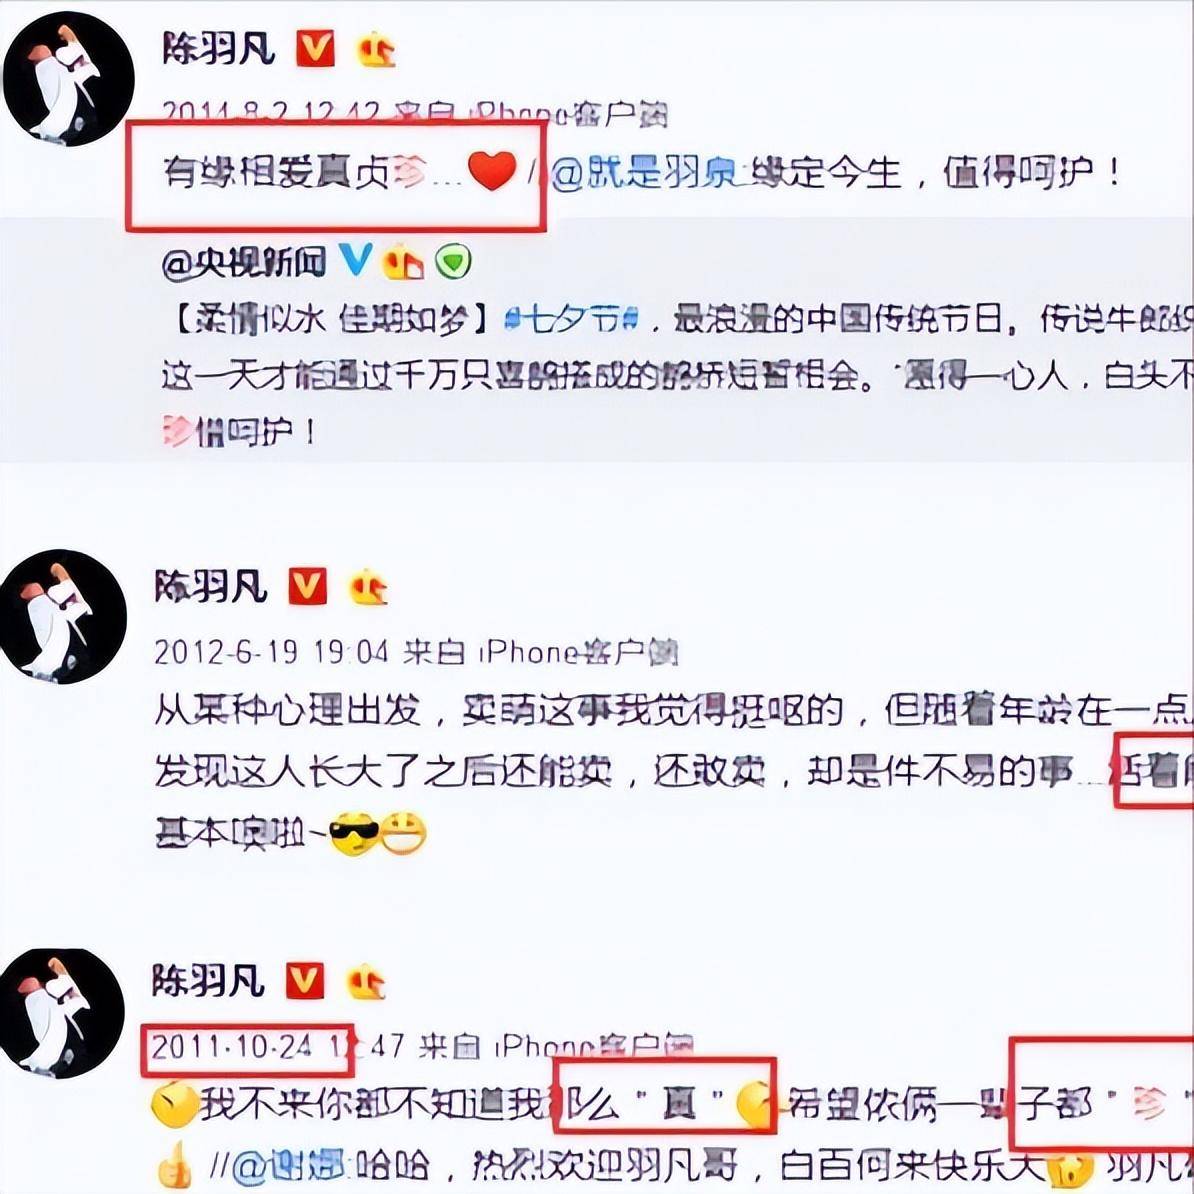This screenshot has width=1194, height=1194.
Task: Click crown member badge beside the first 陈羽凡
Action: pyautogui.click(x=376, y=49)
